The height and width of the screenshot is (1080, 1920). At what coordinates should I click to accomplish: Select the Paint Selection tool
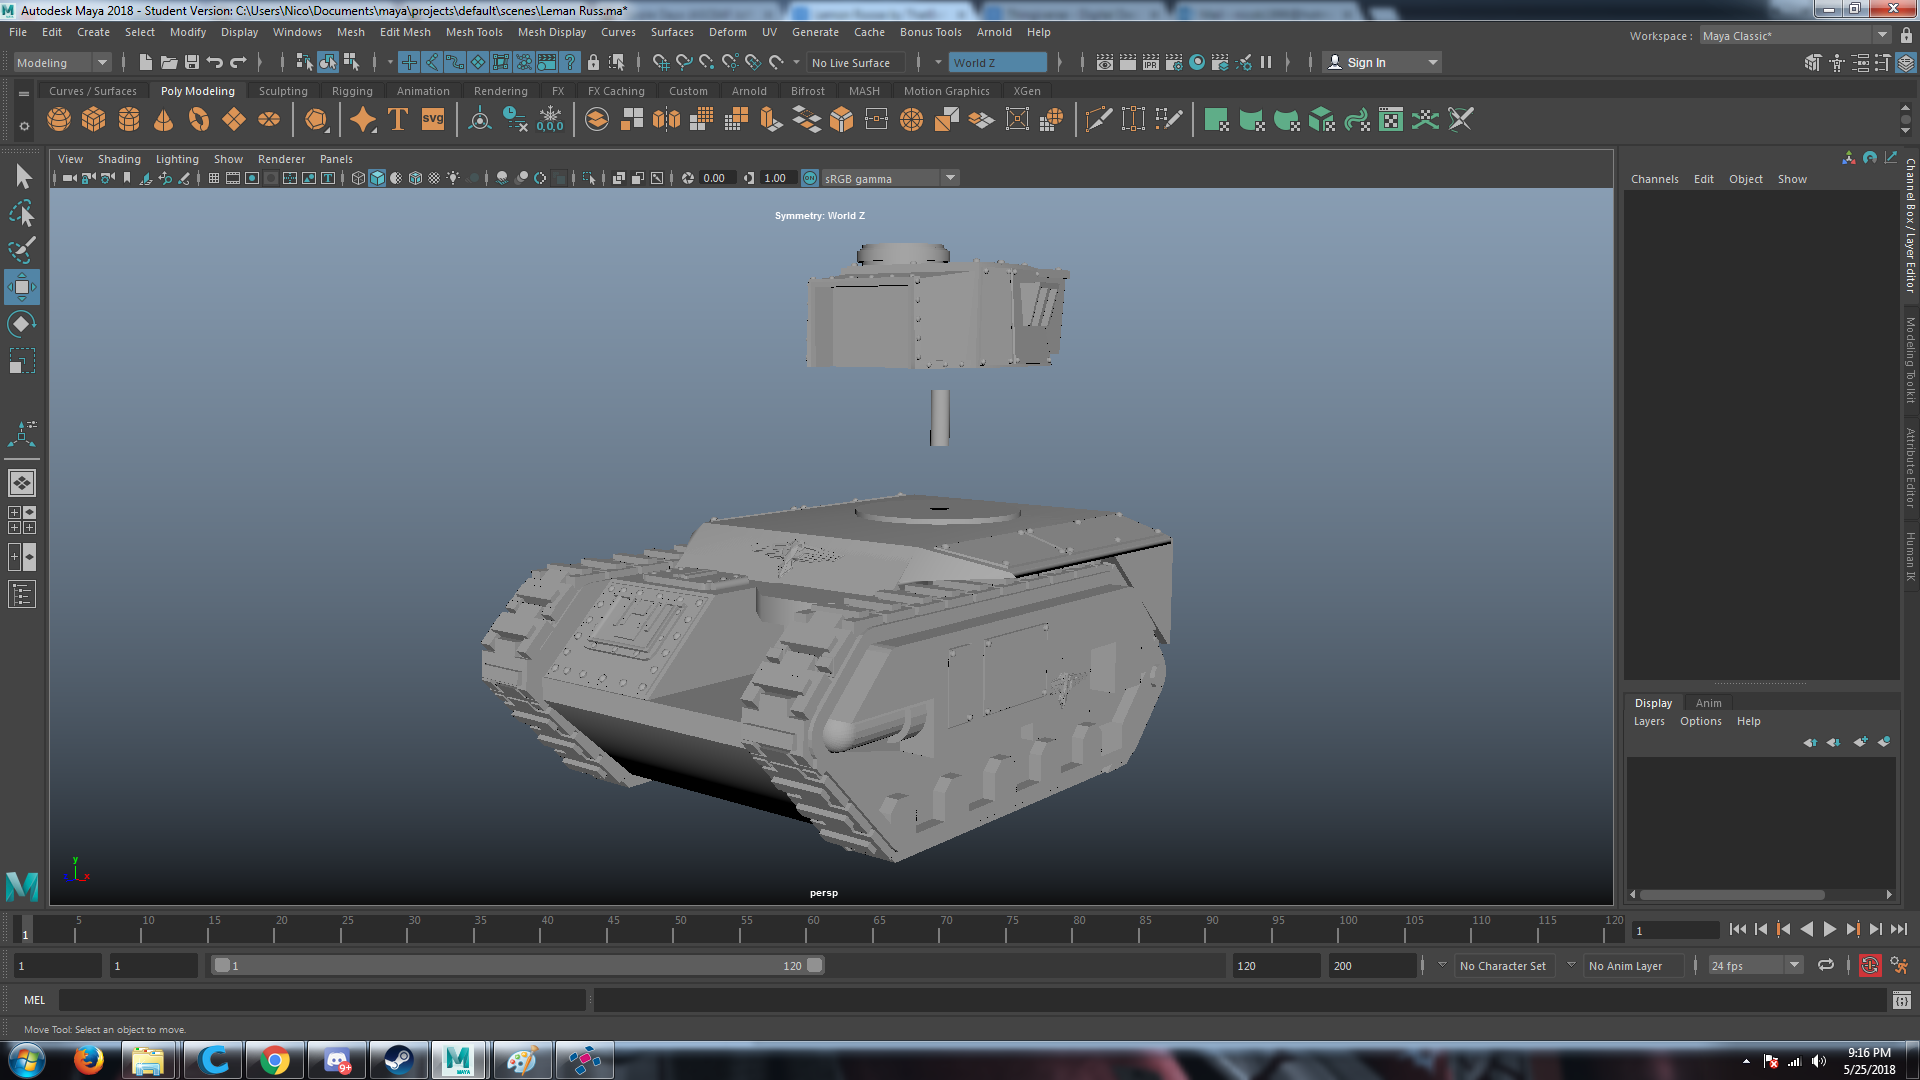click(x=22, y=250)
